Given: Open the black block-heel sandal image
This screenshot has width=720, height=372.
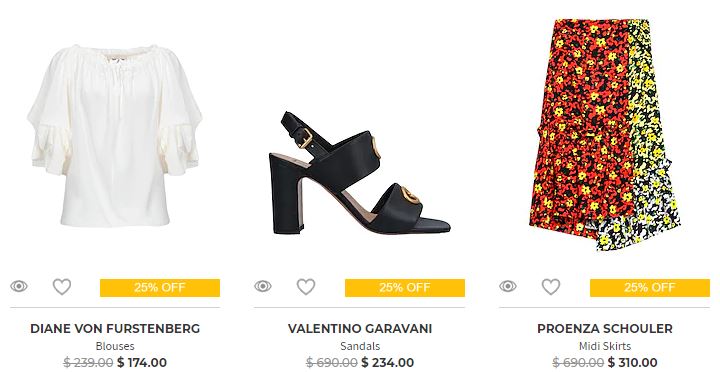Looking at the screenshot, I should (360, 173).
